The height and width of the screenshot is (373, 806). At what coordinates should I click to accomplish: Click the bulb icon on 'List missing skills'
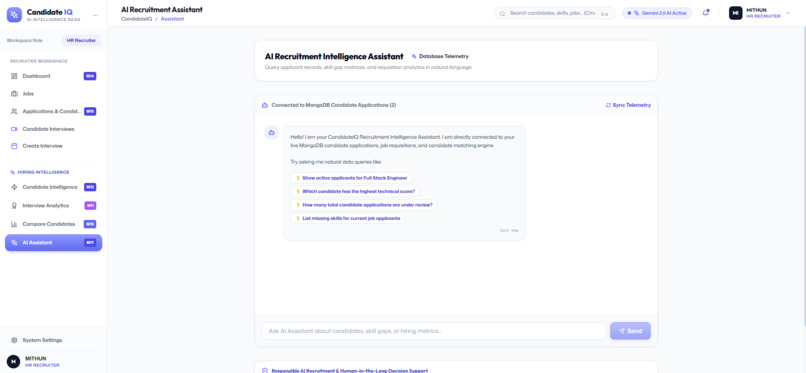pos(298,218)
